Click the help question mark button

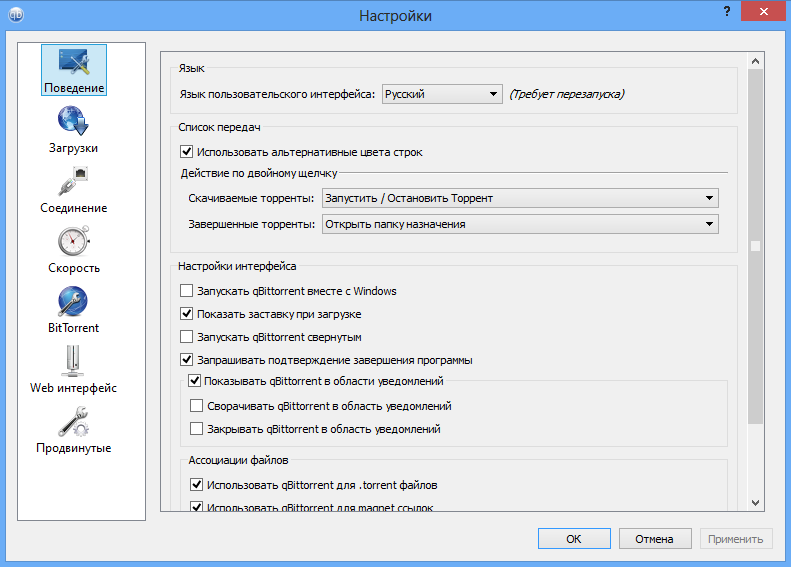[x=726, y=12]
